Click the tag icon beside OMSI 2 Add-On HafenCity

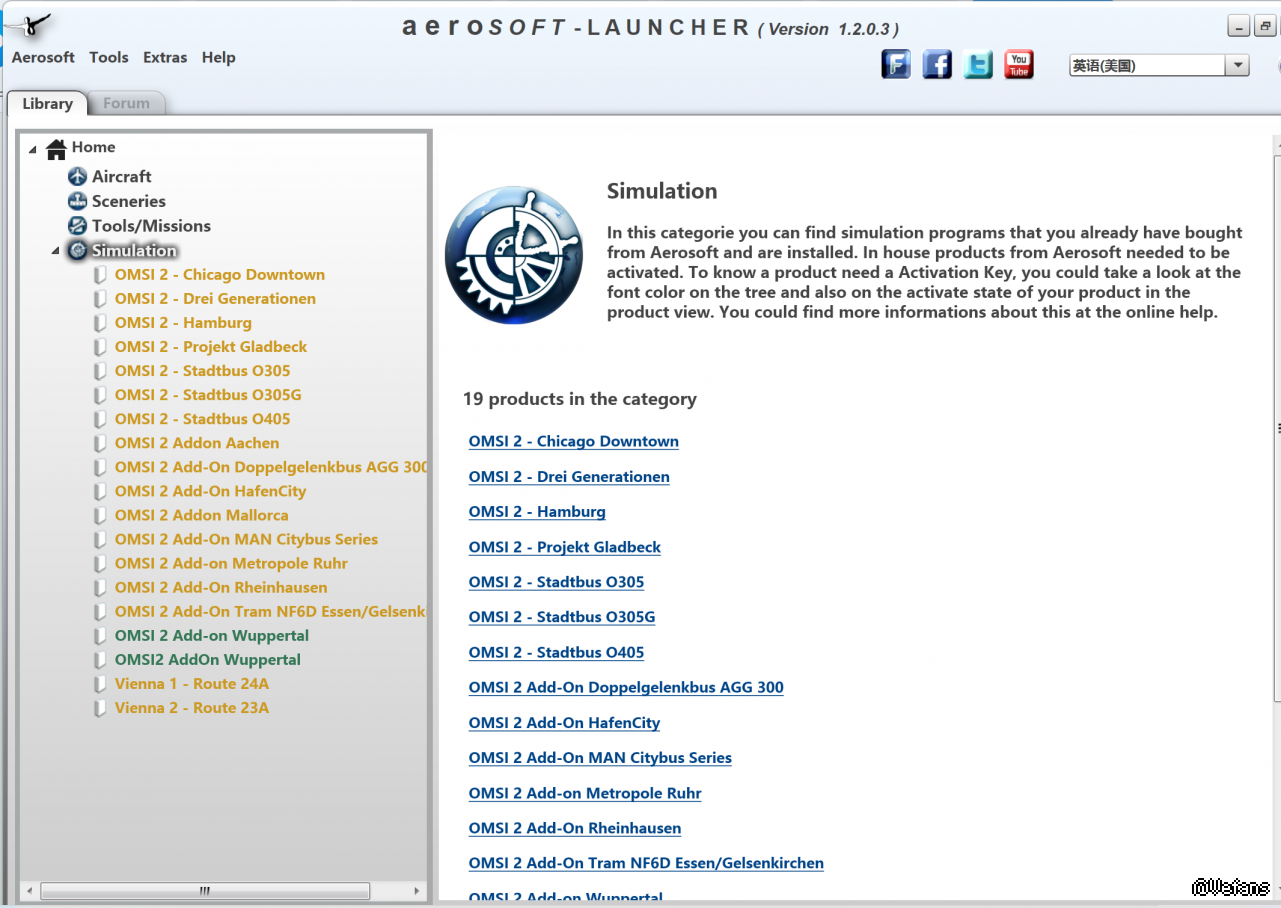100,491
